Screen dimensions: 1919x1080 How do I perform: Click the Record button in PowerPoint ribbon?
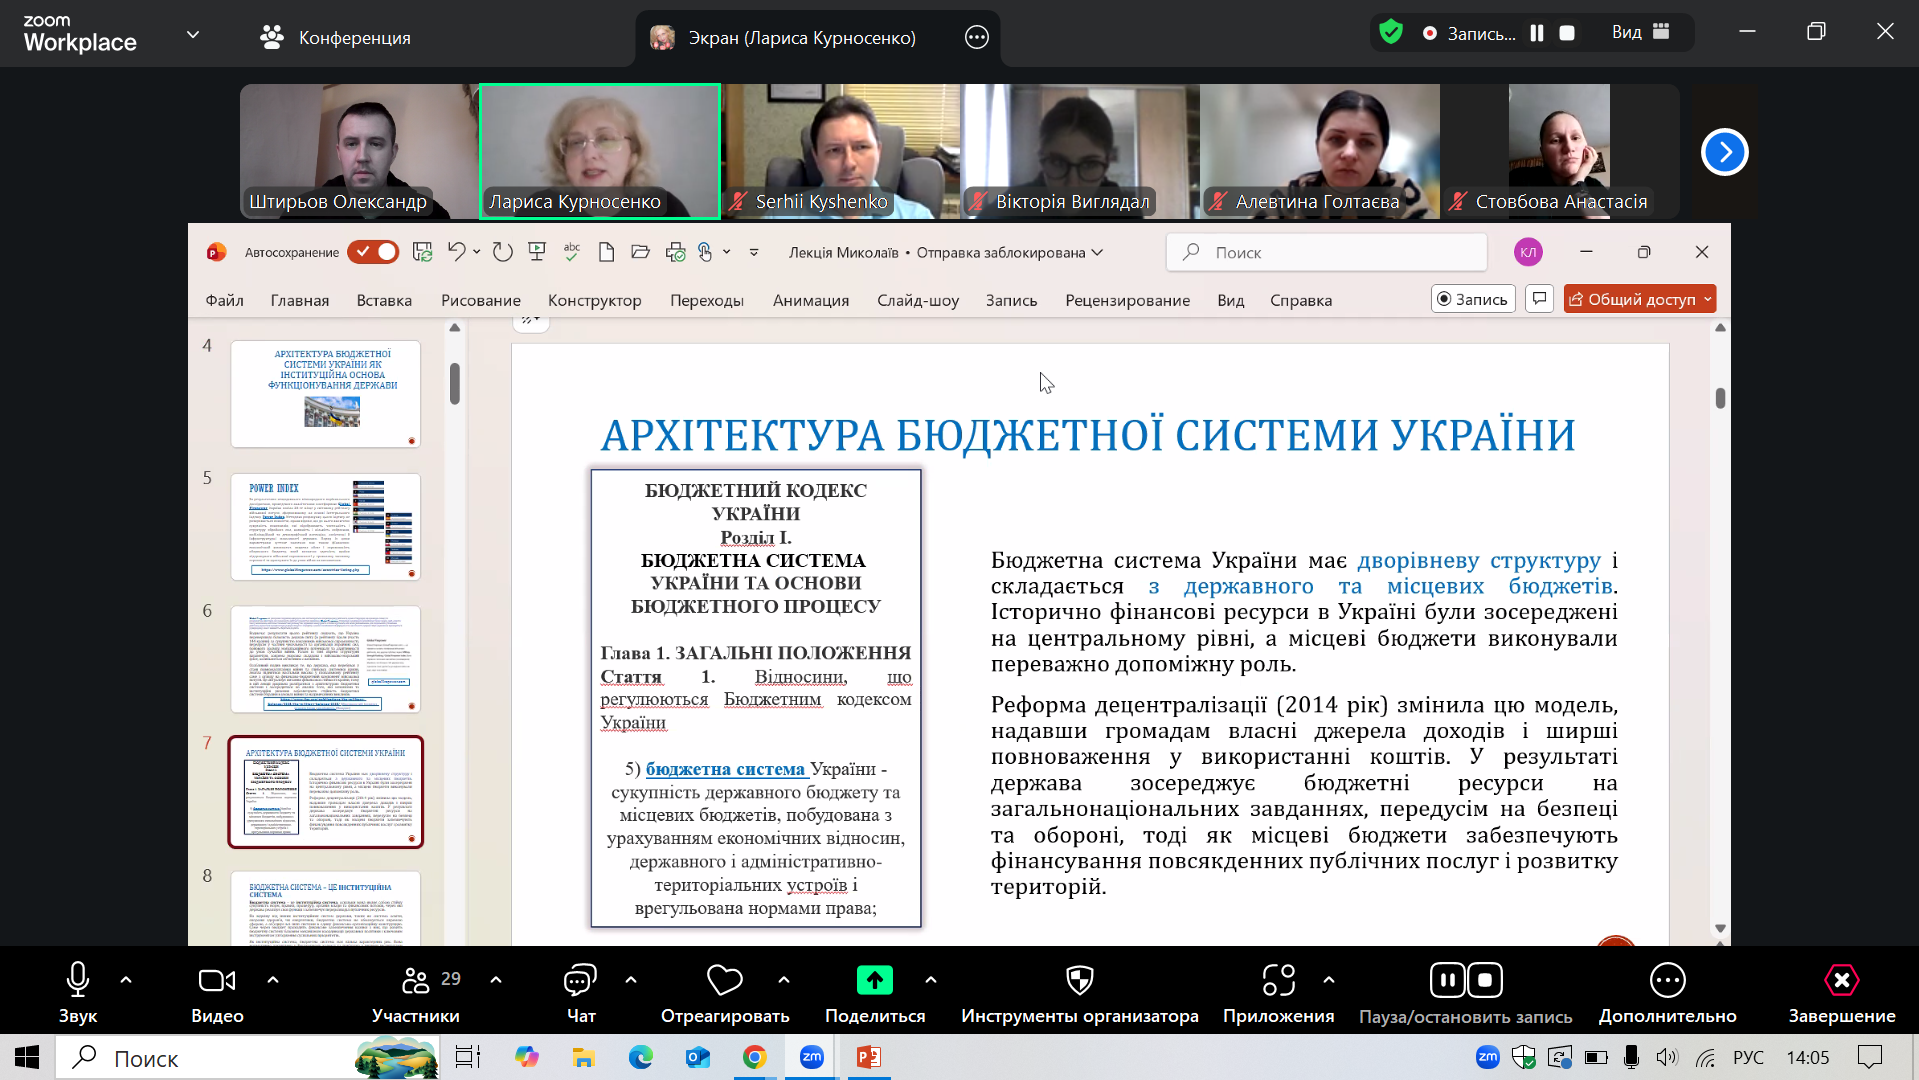(1472, 299)
